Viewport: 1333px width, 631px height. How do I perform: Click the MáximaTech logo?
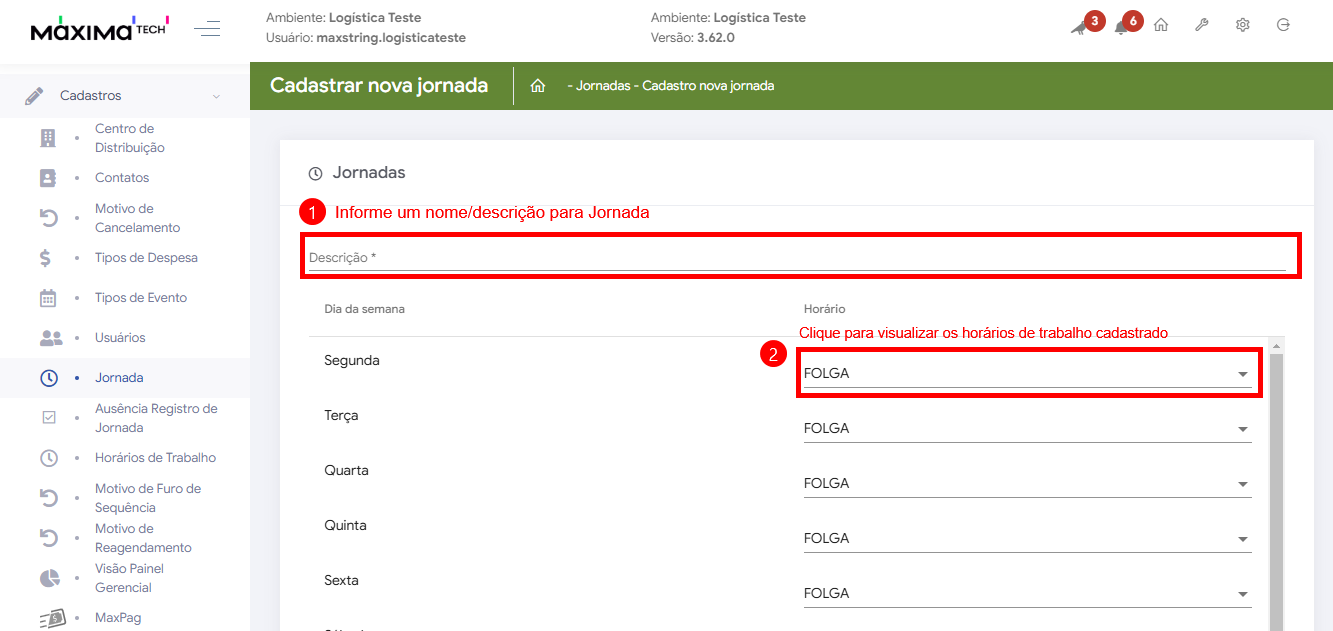[x=100, y=28]
